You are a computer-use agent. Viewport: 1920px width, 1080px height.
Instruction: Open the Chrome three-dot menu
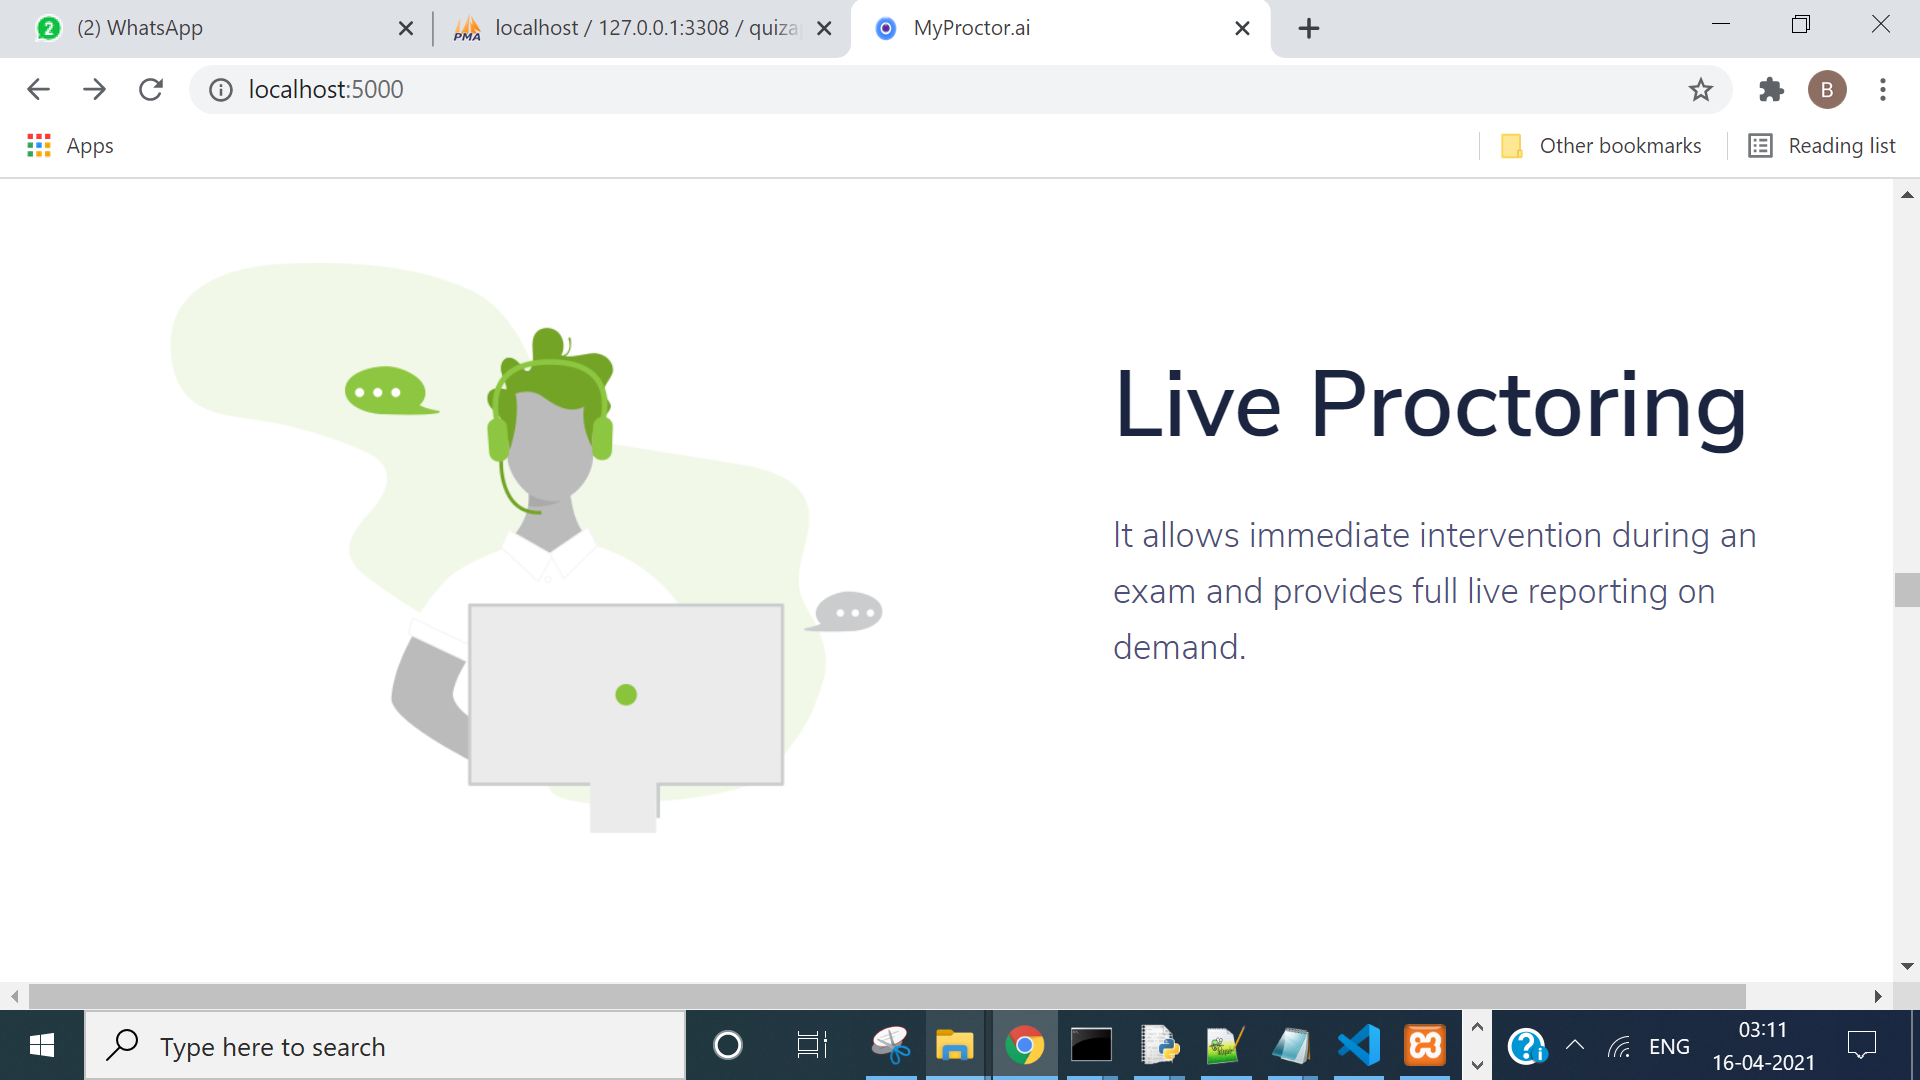(x=1882, y=90)
